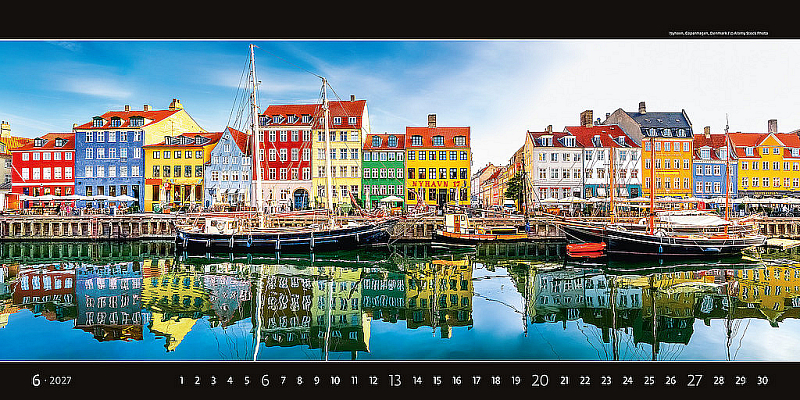This screenshot has width=800, height=400.
Task: Click date 29 in the calendar strip
Action: [x=740, y=381]
